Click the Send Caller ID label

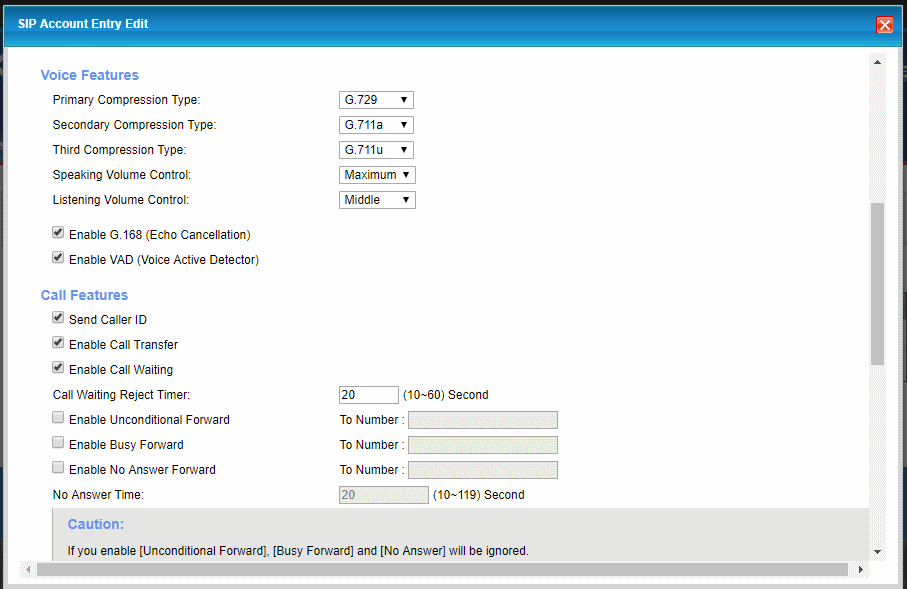[x=108, y=320]
